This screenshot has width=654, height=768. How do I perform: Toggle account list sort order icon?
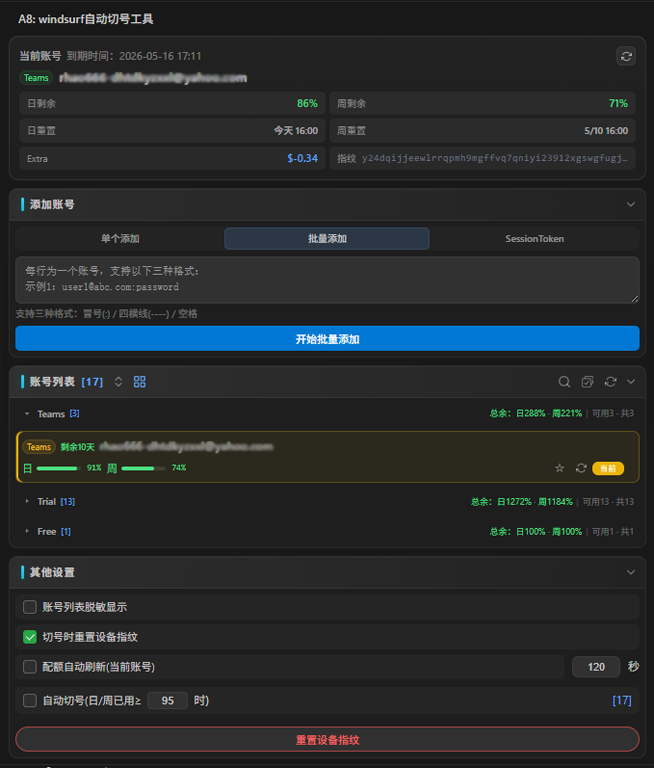tap(118, 382)
